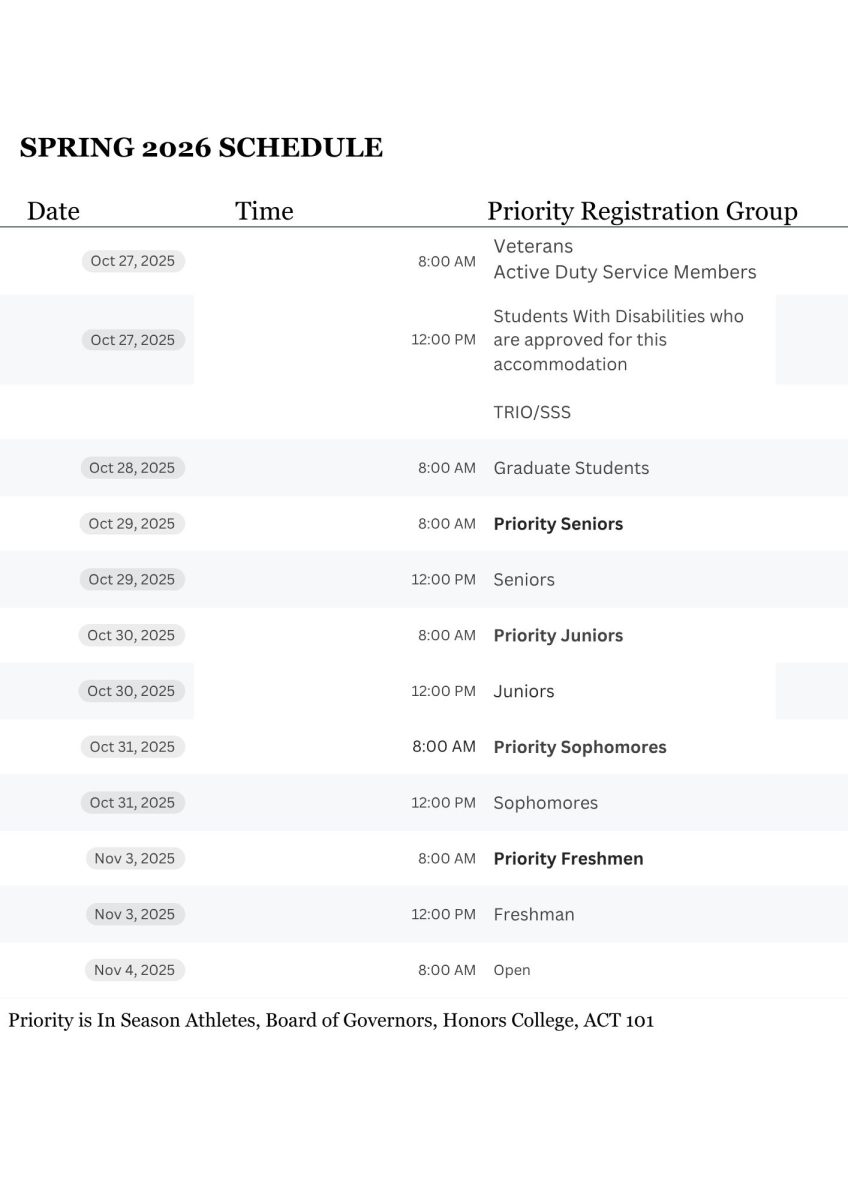848x1200 pixels.
Task: Select the 8:00 AM time for Graduate Students
Action: [x=446, y=468]
